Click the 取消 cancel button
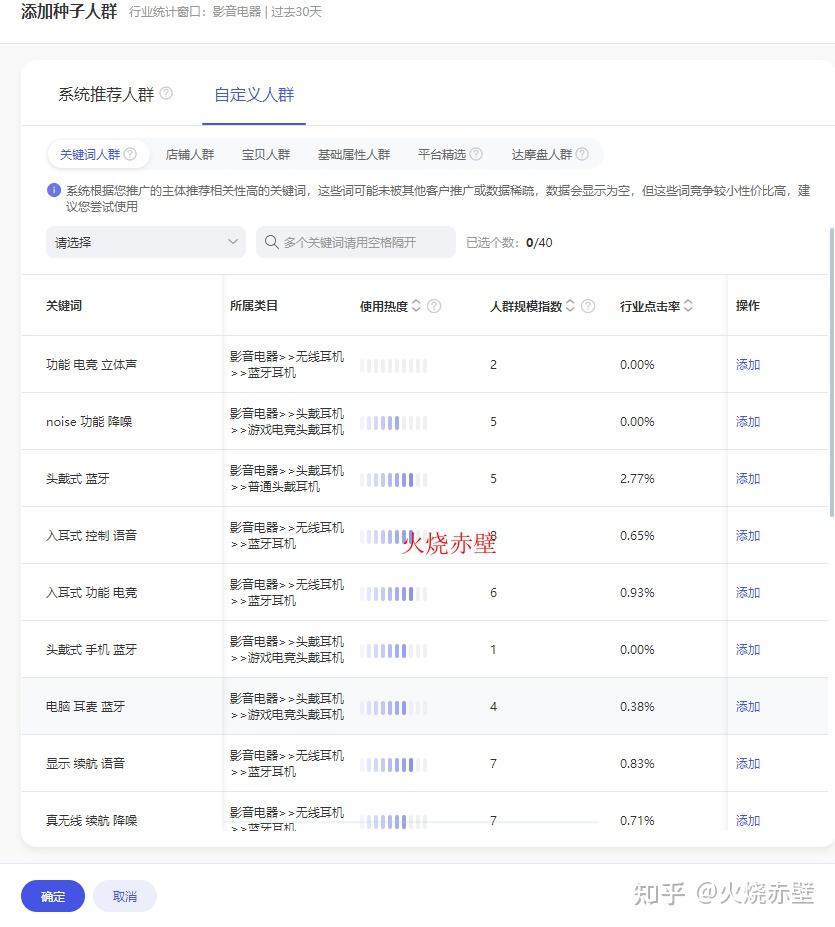This screenshot has width=835, height=927. click(125, 896)
